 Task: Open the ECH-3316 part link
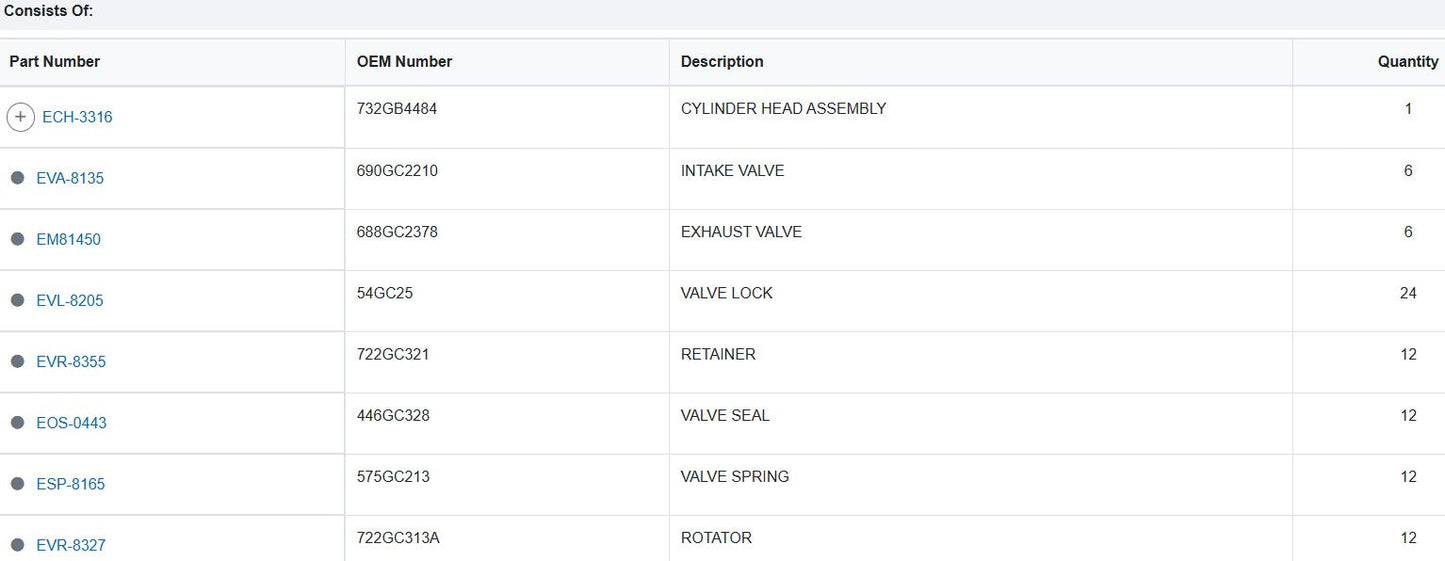click(77, 117)
